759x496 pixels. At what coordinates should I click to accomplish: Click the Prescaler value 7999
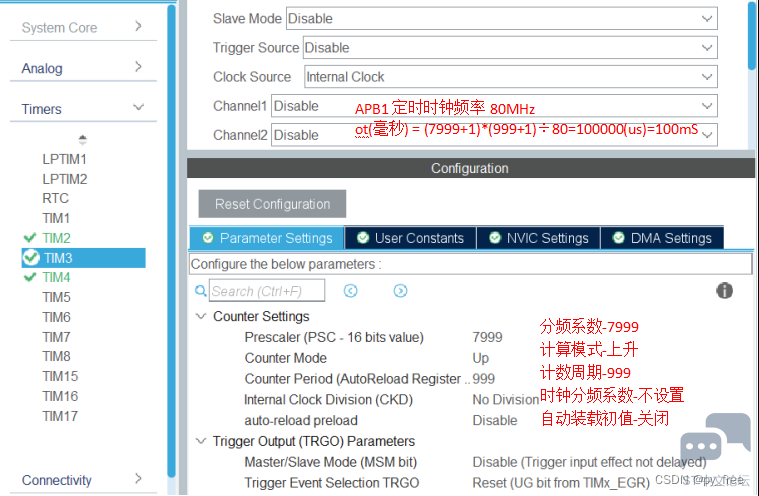[x=489, y=337]
